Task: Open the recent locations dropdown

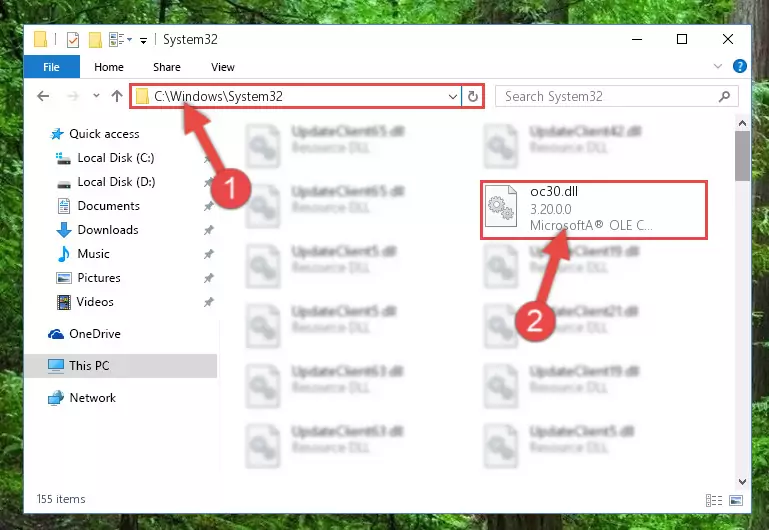Action: pos(96,96)
